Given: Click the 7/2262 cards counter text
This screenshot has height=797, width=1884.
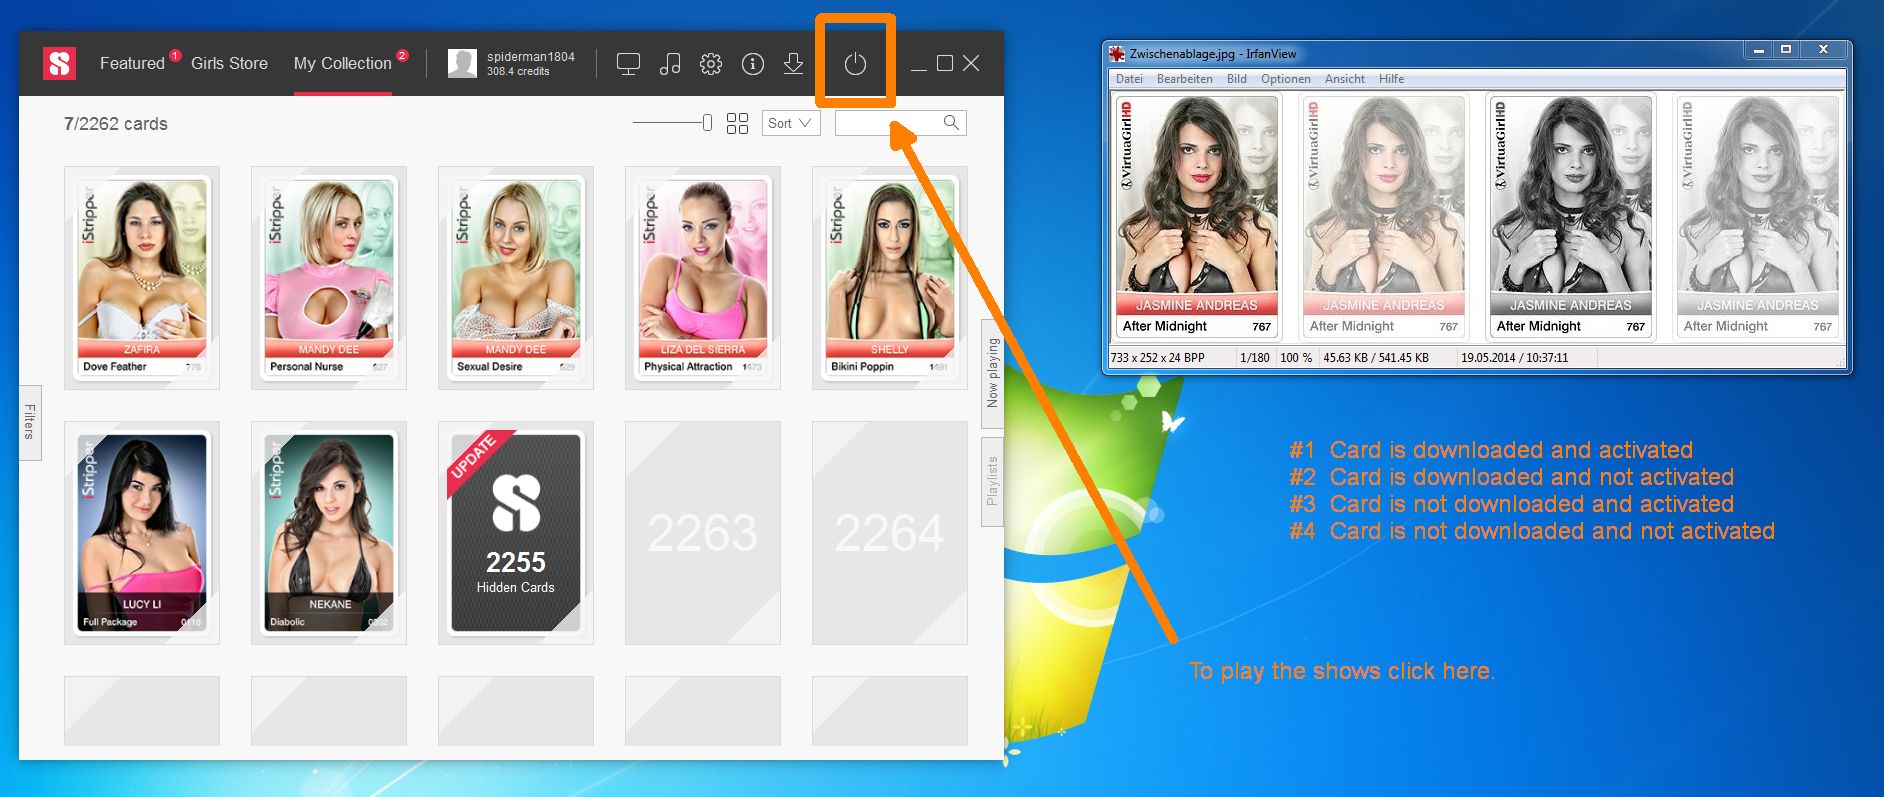Looking at the screenshot, I should [116, 124].
